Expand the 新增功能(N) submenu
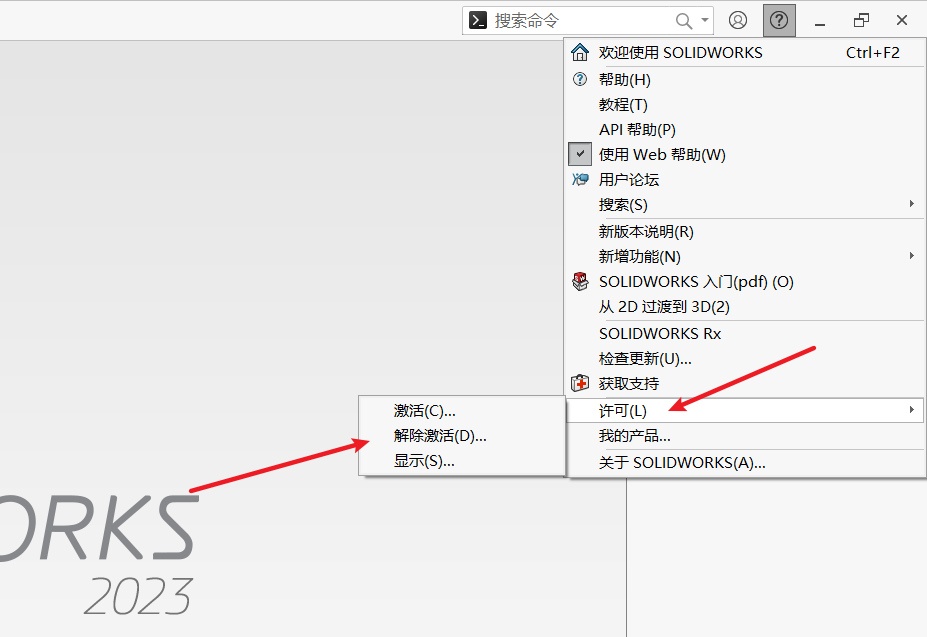The height and width of the screenshot is (637, 927). tap(911, 256)
